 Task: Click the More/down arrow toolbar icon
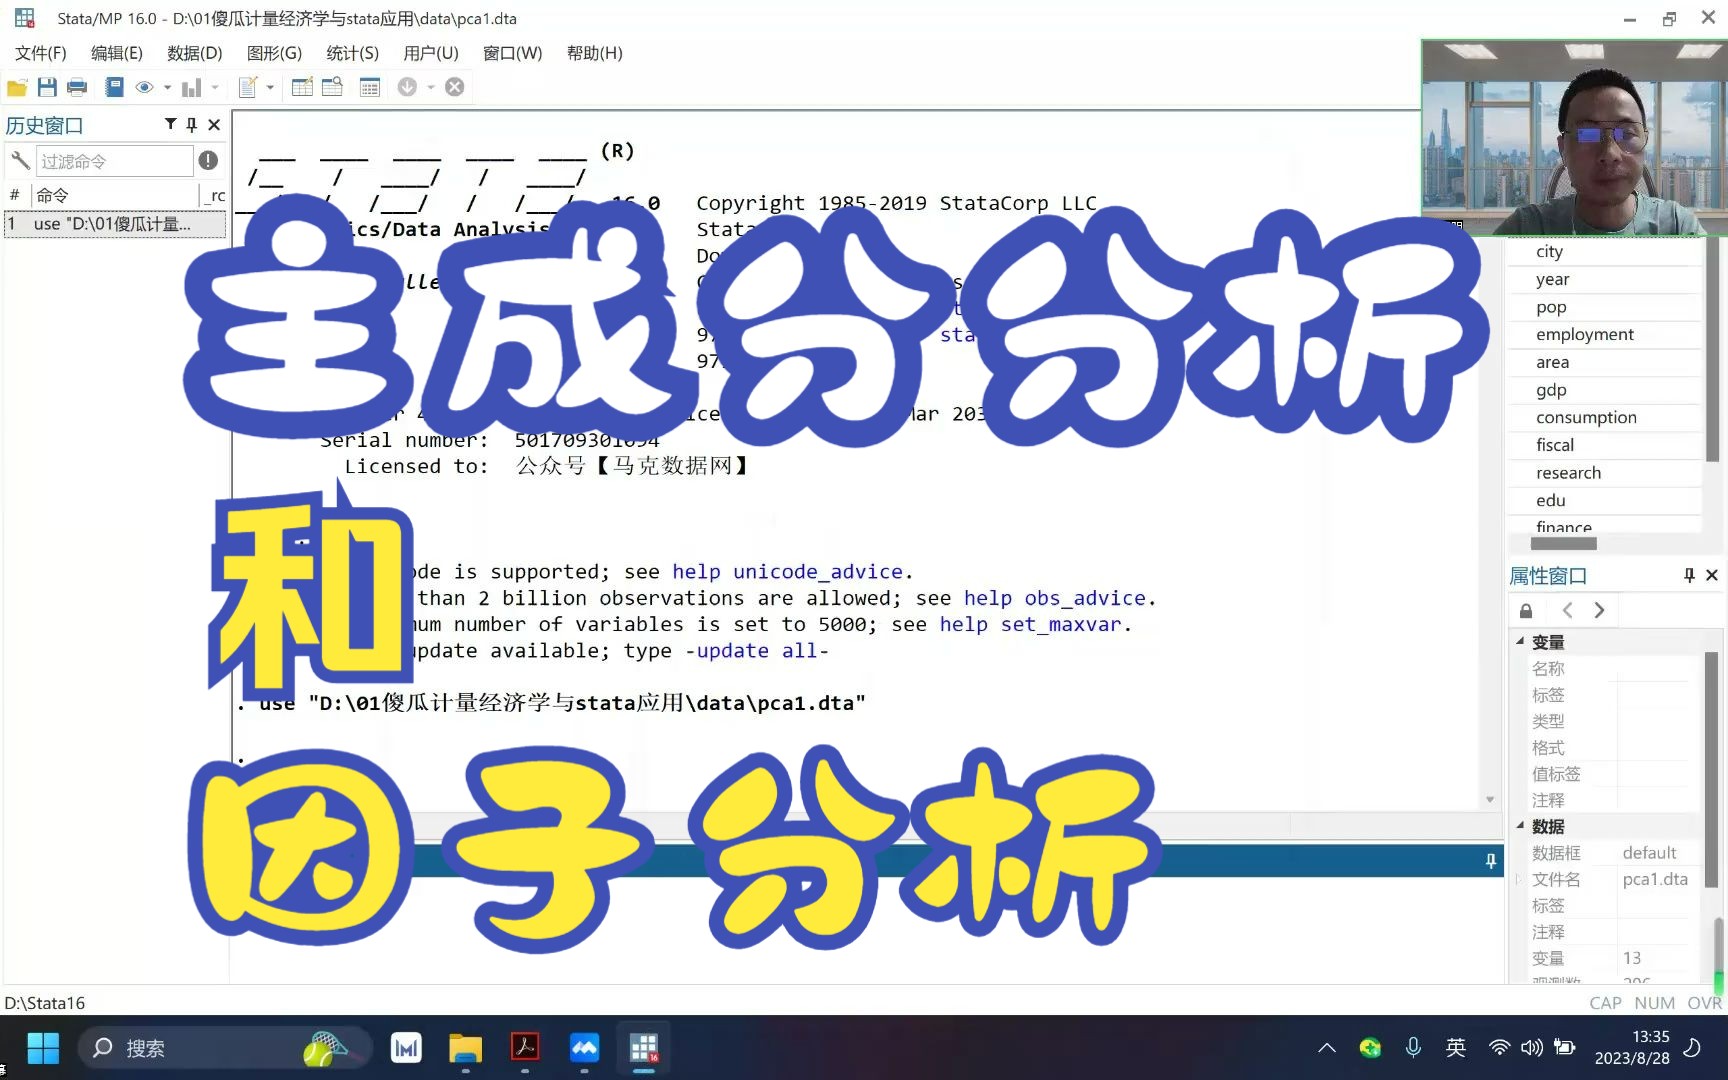coord(407,87)
